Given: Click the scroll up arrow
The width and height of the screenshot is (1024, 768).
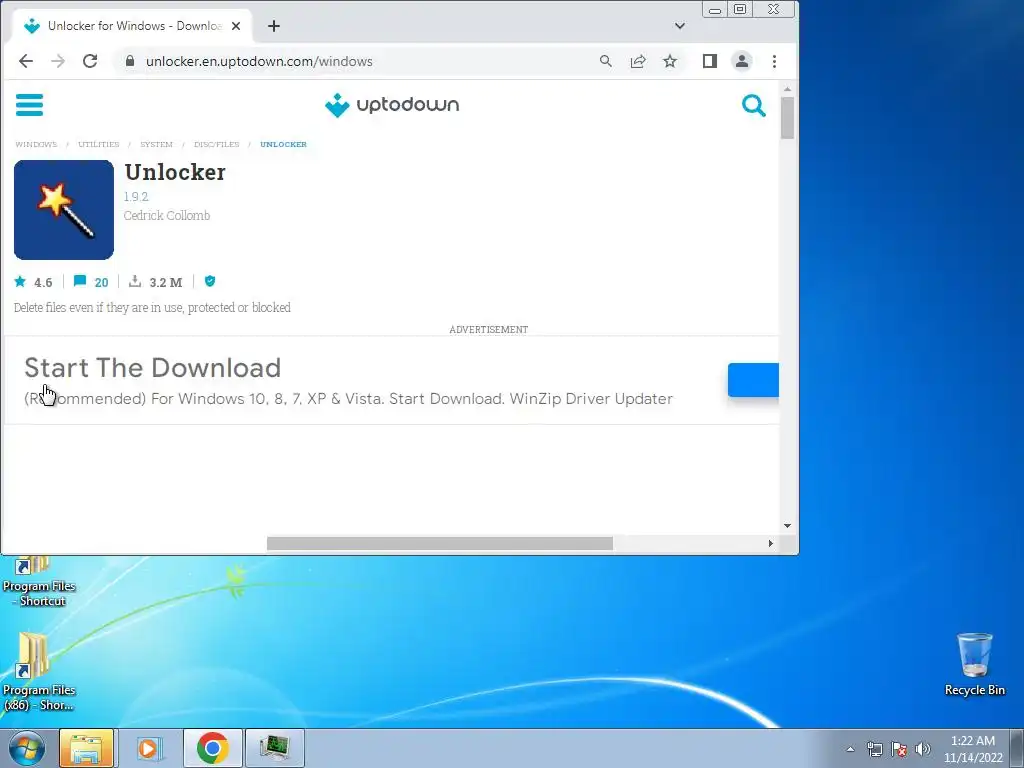Looking at the screenshot, I should pos(787,89).
